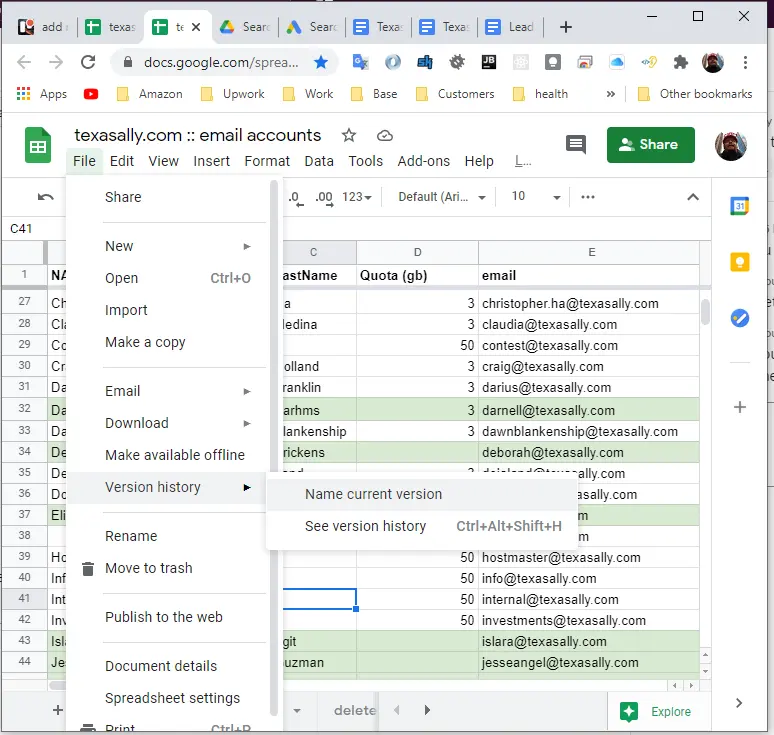Click the Google Sheets home icon
This screenshot has width=774, height=735.
pos(38,146)
